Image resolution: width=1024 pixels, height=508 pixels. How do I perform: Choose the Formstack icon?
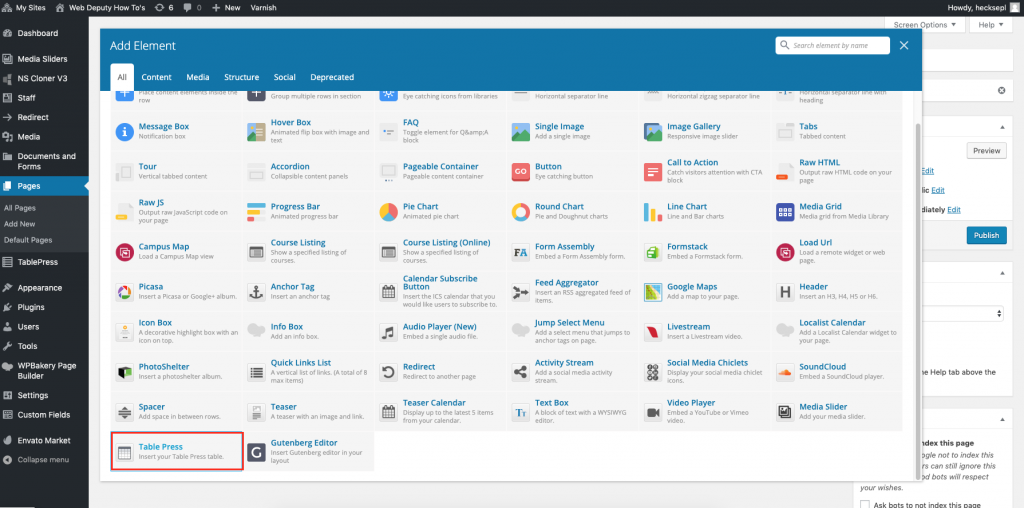coord(653,251)
